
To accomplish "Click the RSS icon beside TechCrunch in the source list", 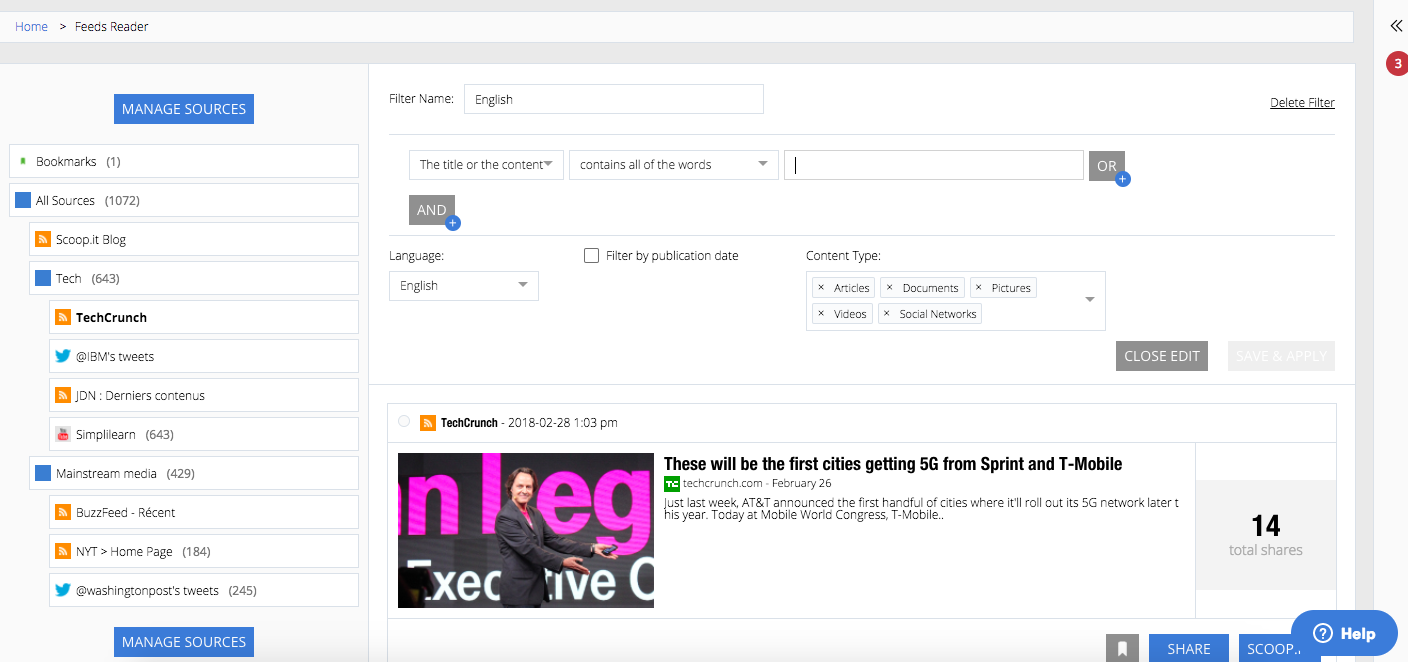I will coord(63,318).
